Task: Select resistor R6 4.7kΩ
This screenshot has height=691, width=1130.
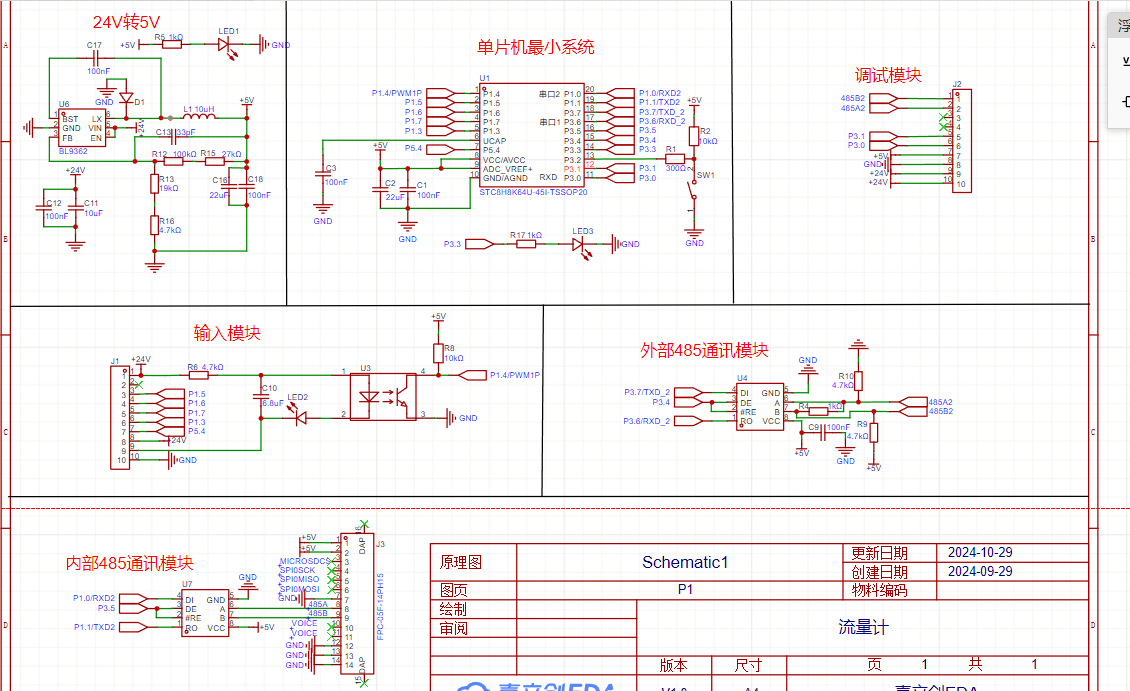Action: 198,375
